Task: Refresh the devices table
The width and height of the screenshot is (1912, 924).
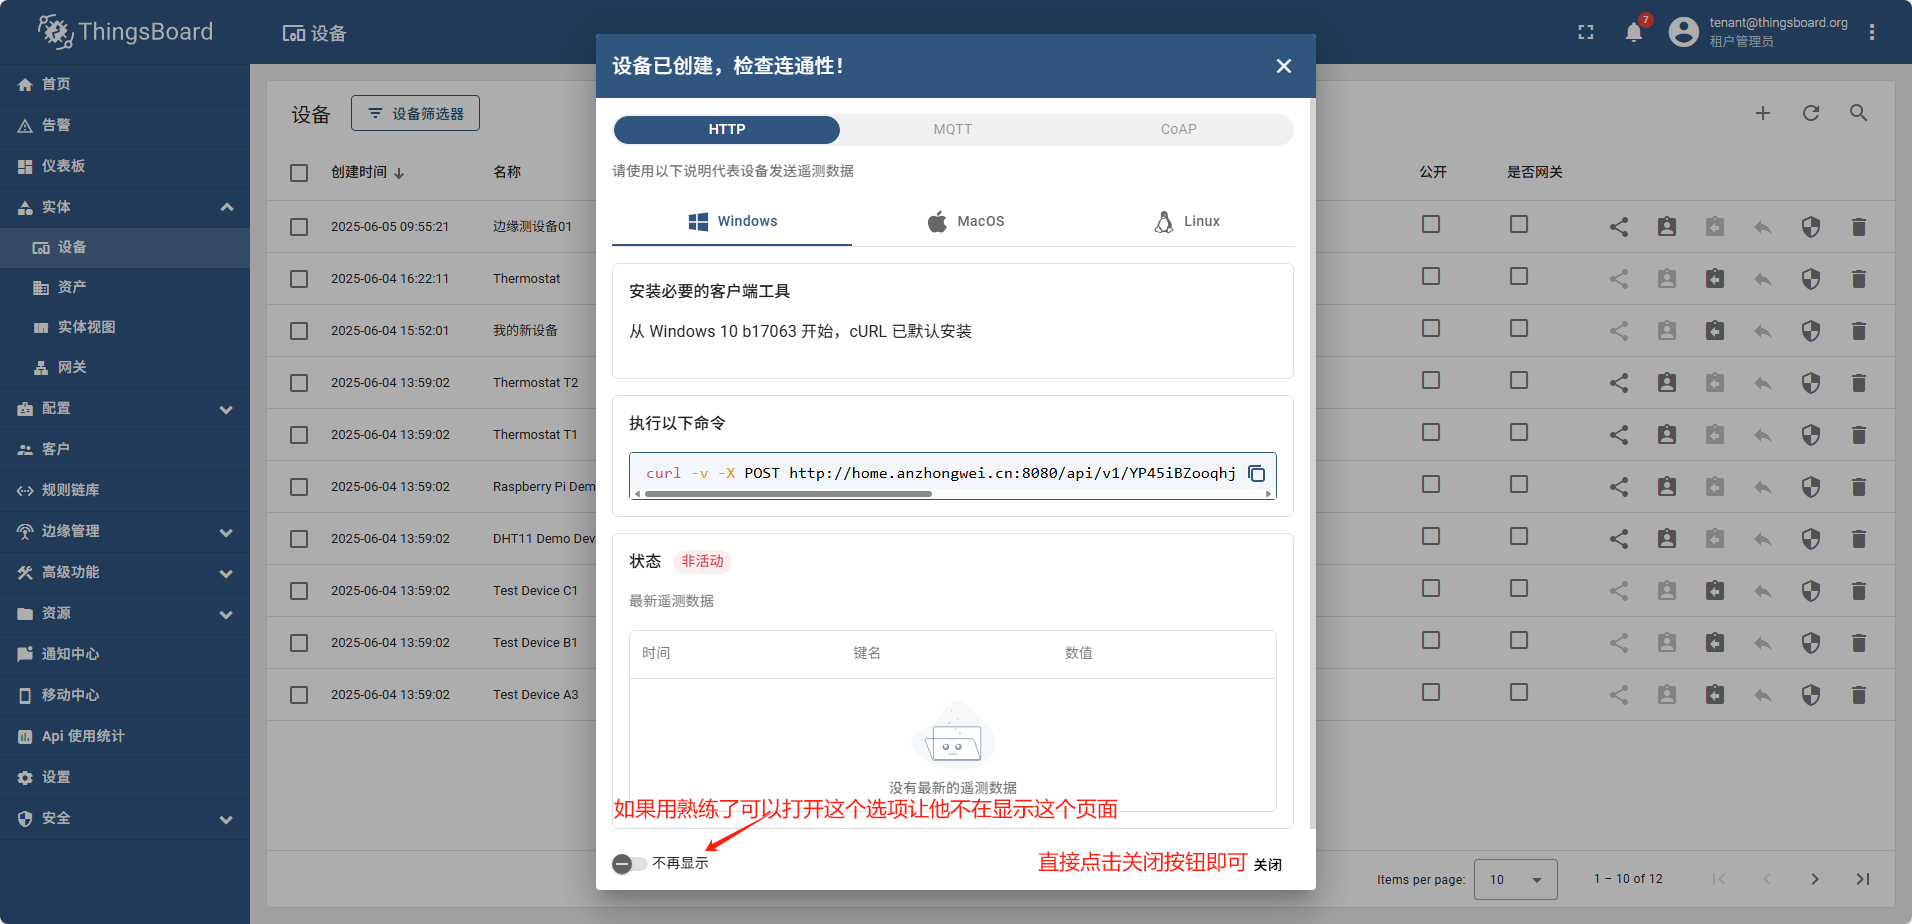Action: click(1810, 114)
